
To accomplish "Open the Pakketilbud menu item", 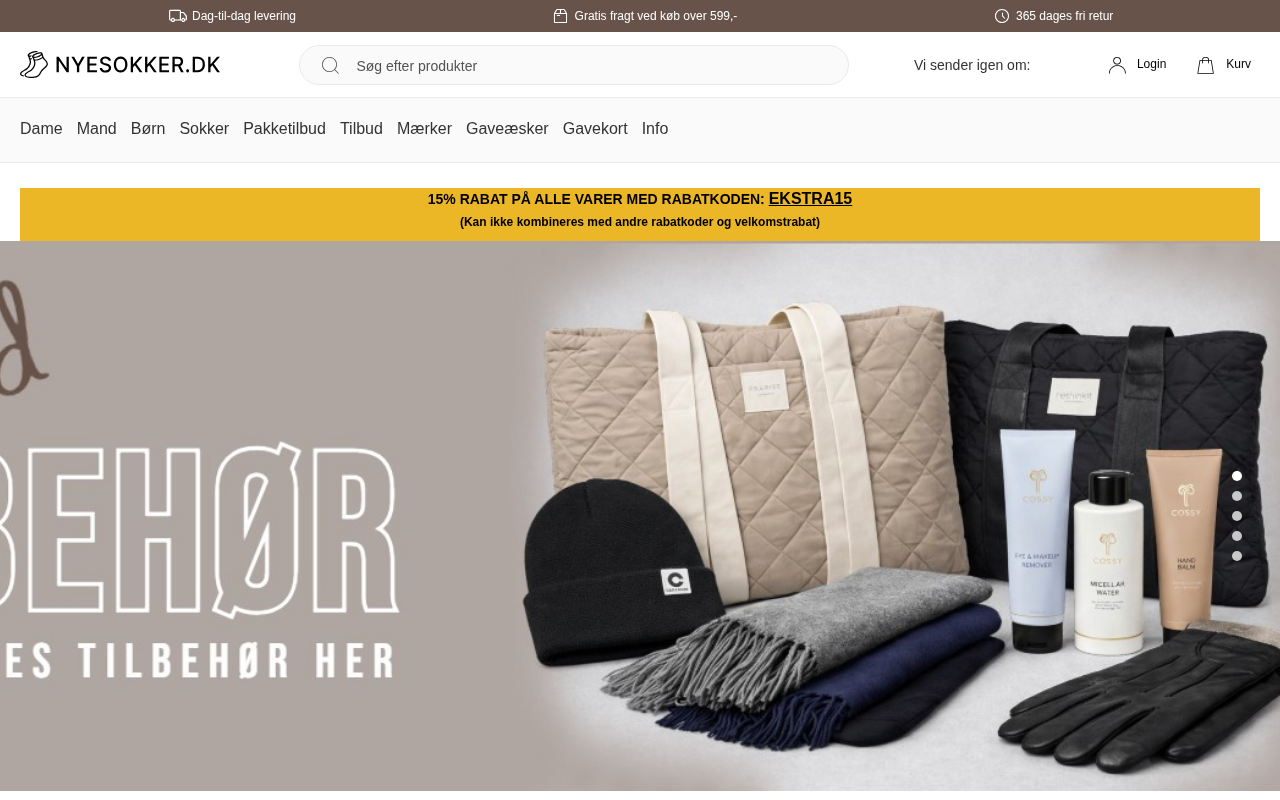I will click(284, 129).
